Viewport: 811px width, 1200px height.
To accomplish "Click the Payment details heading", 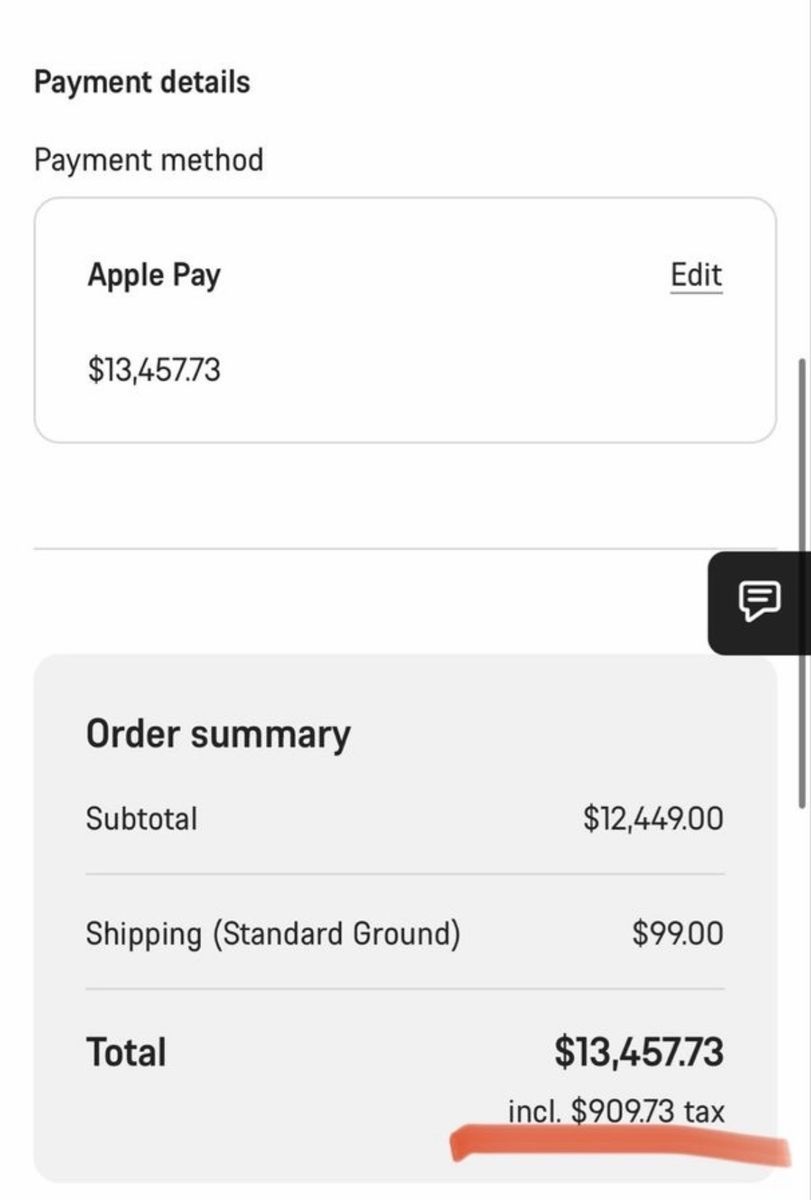I will pyautogui.click(x=142, y=82).
